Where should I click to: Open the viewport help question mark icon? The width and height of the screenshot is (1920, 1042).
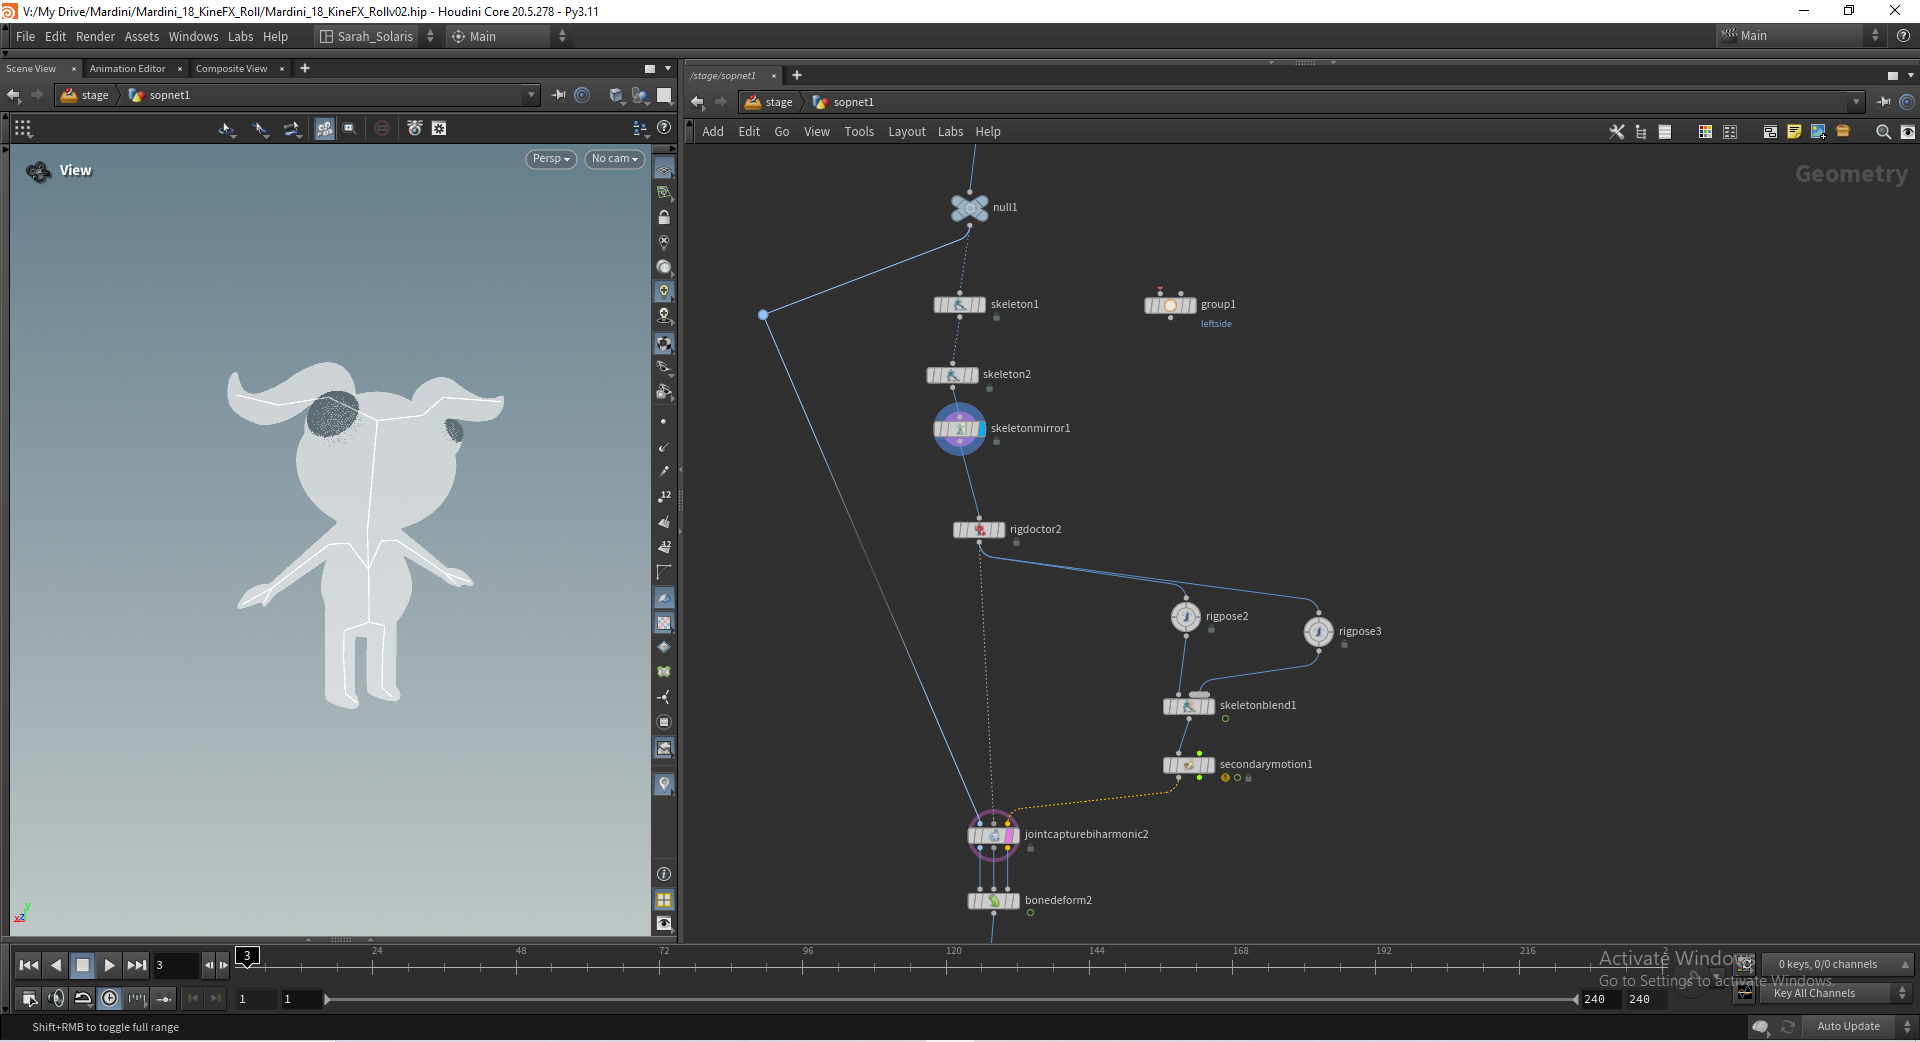click(664, 128)
